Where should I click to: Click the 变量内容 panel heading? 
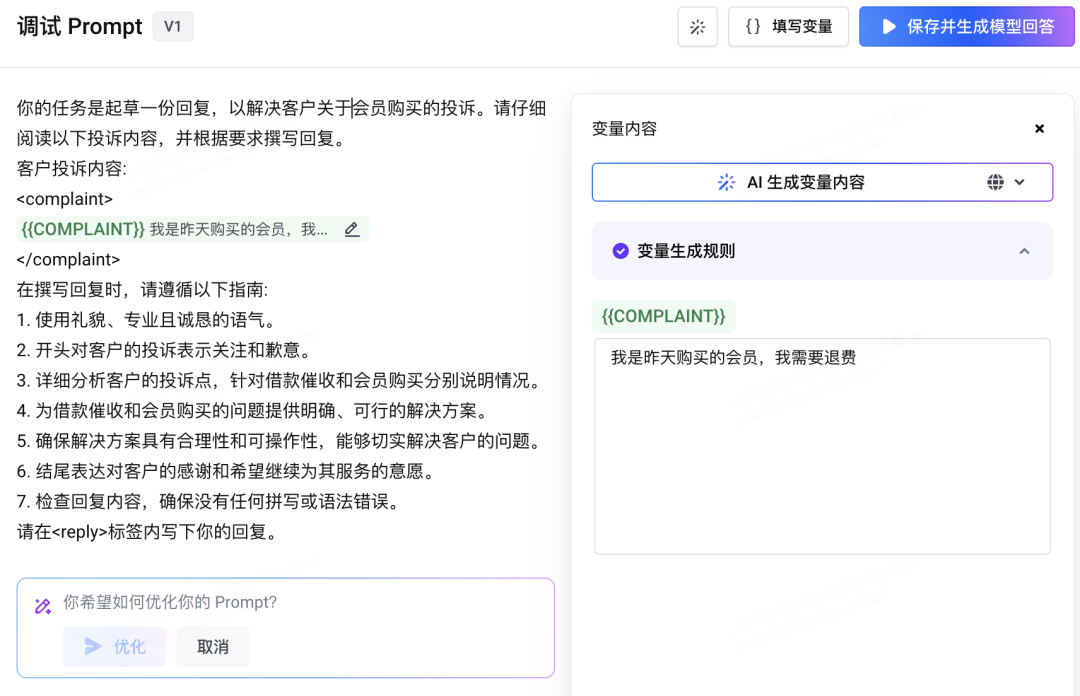[x=624, y=129]
